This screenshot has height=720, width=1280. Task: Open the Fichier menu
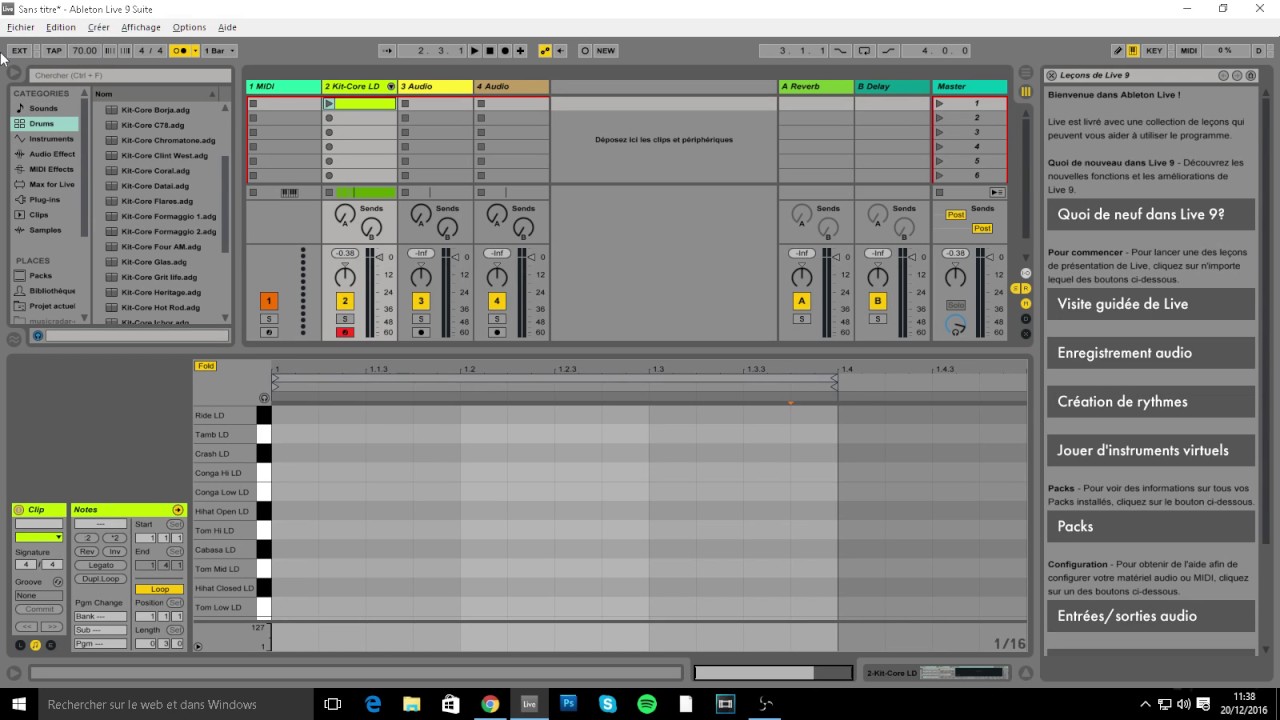[x=20, y=27]
